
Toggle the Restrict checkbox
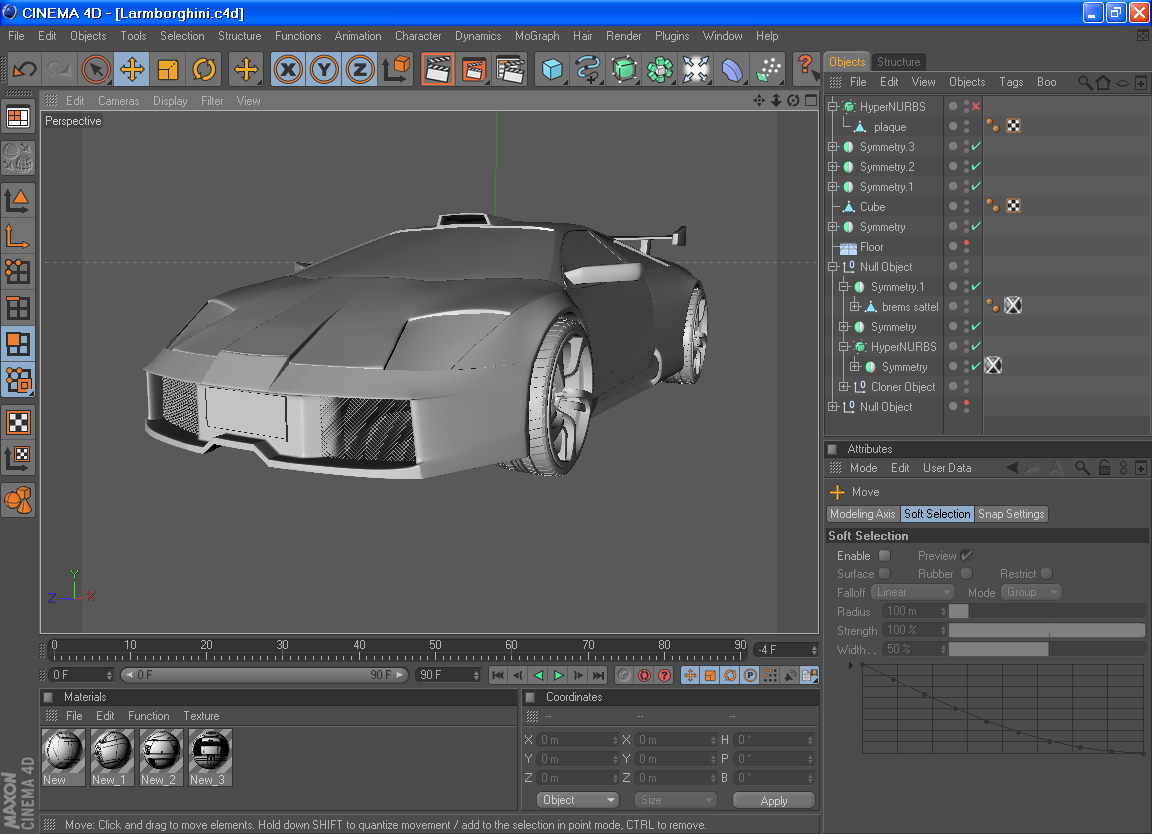(x=1046, y=573)
